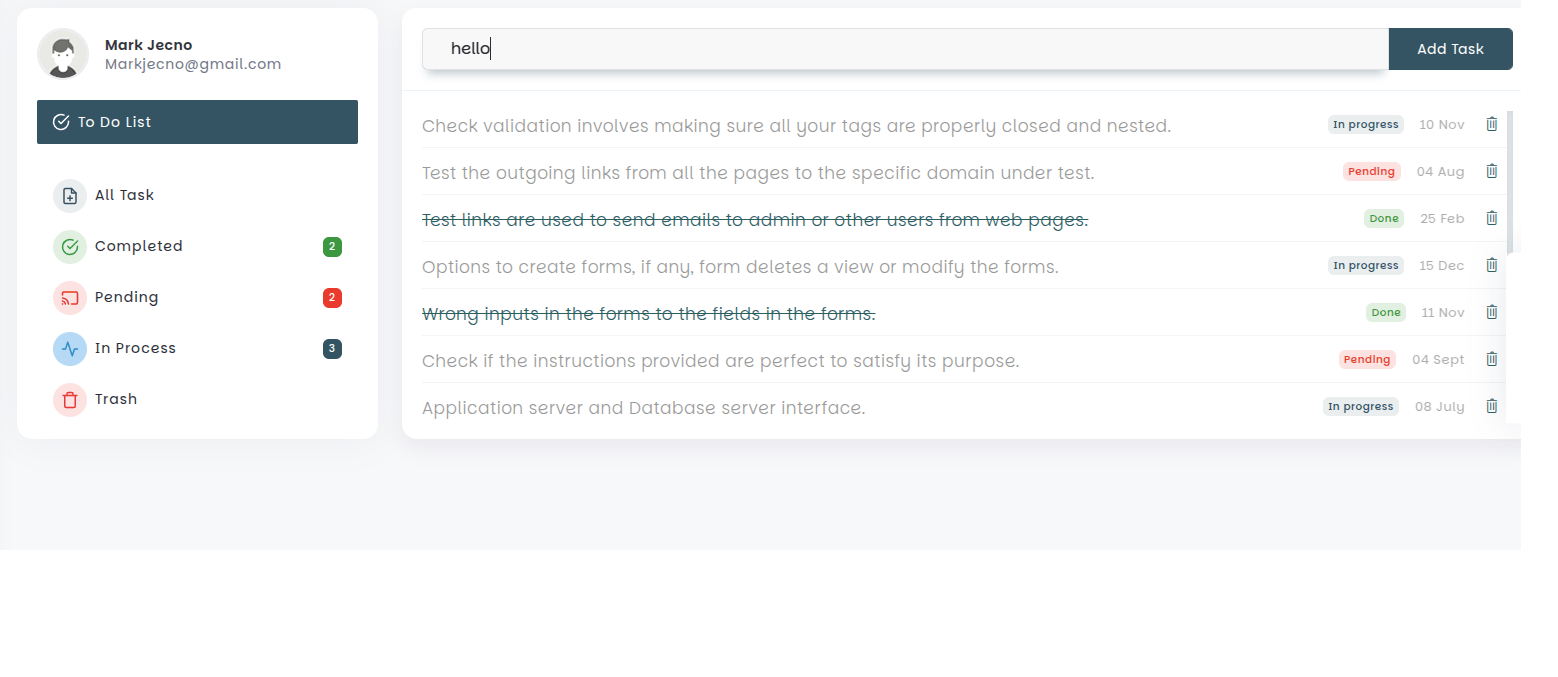Image resolution: width=1558 pixels, height=677 pixels.
Task: Click the Mark Jecno profile avatar
Action: click(63, 54)
